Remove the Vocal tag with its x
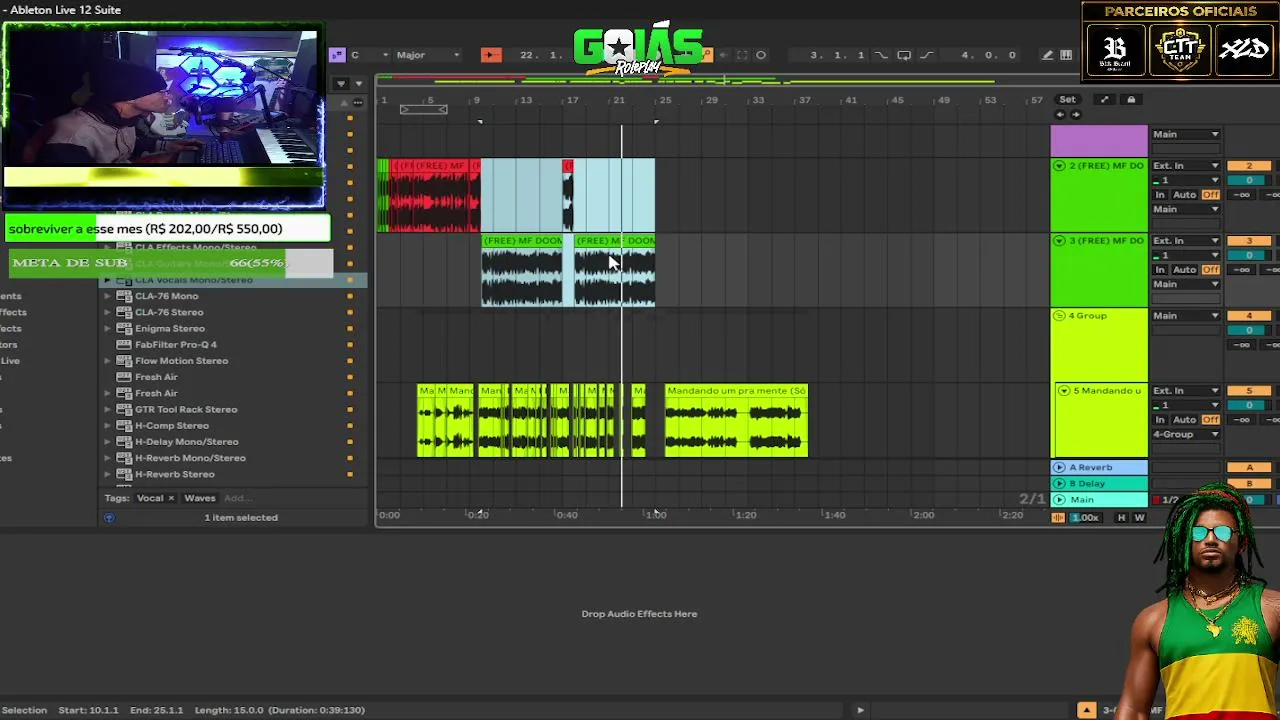 [x=171, y=498]
